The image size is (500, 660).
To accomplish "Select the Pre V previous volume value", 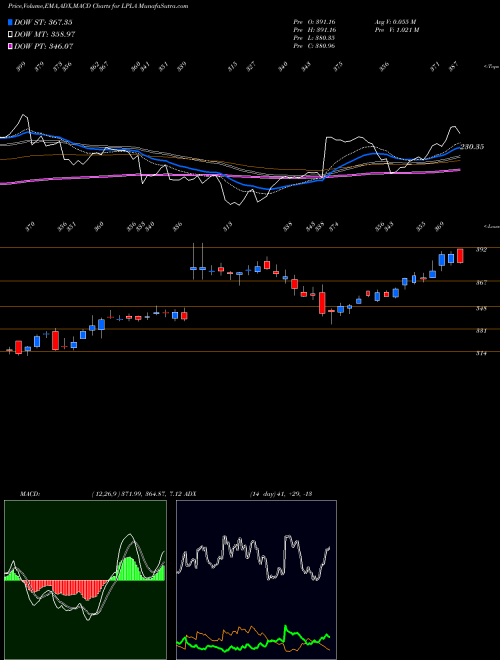I will [x=396, y=30].
